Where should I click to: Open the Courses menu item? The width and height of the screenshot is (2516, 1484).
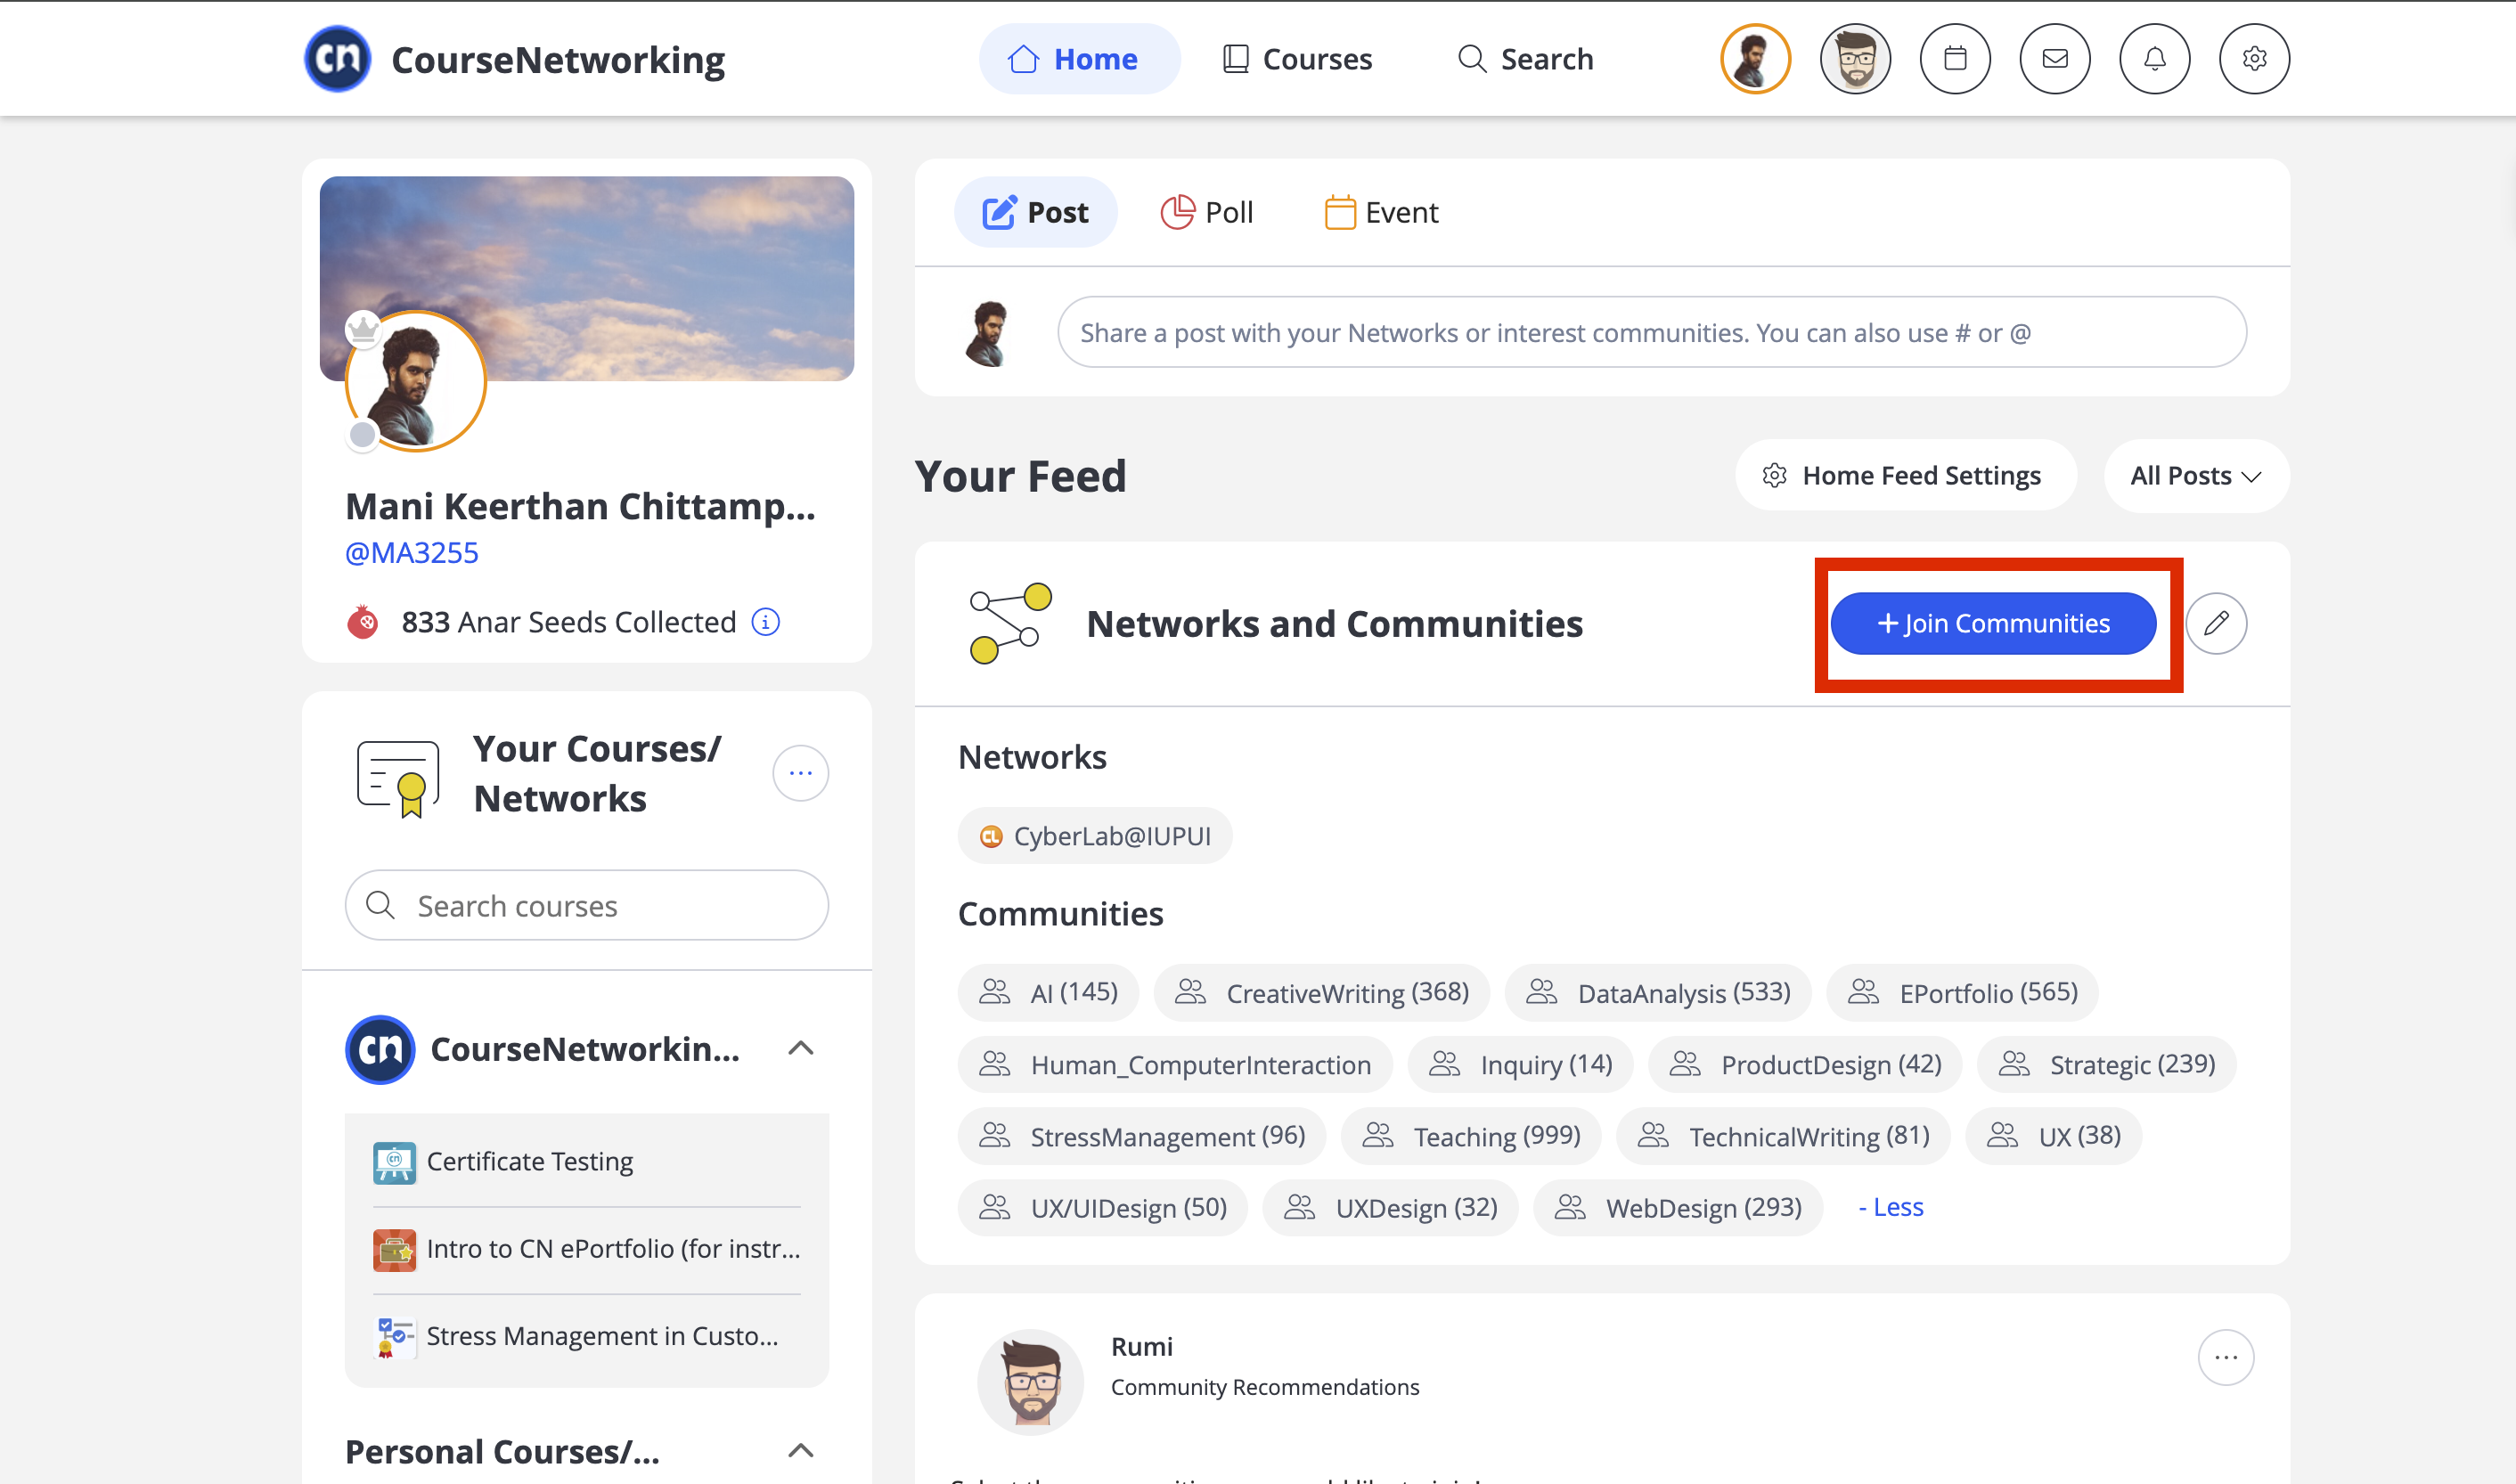(1297, 59)
